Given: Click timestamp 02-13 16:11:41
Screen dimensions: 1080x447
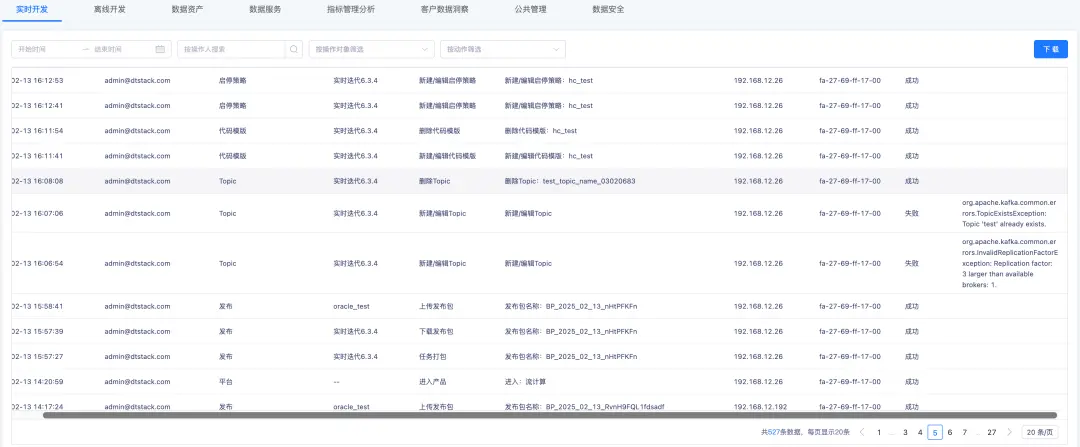Looking at the screenshot, I should (x=38, y=156).
